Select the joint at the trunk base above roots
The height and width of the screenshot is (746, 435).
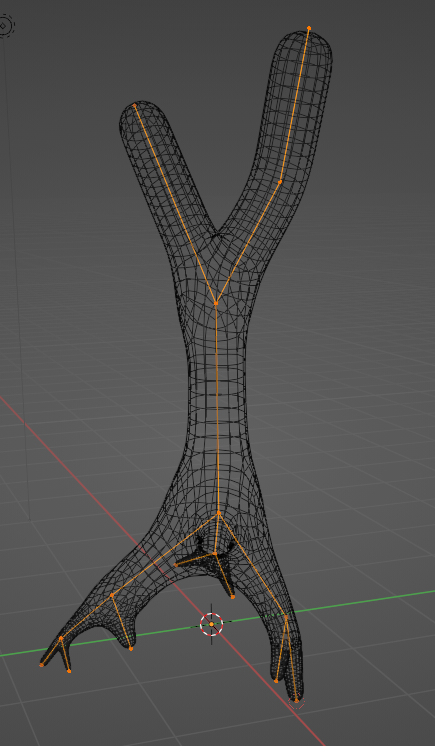pos(218,513)
